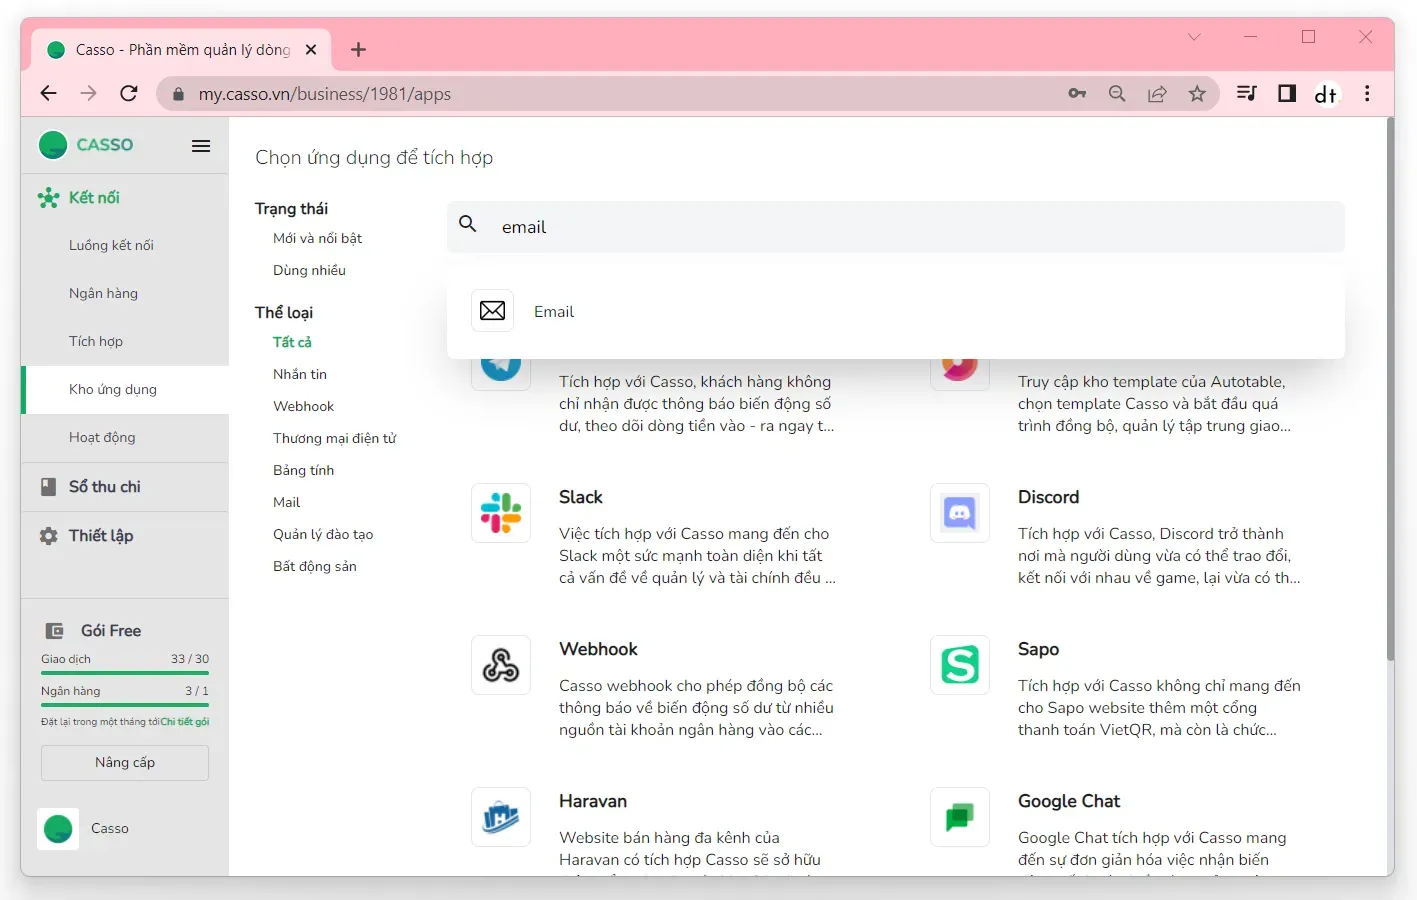
Task: Reload the current browser page
Action: coord(129,93)
